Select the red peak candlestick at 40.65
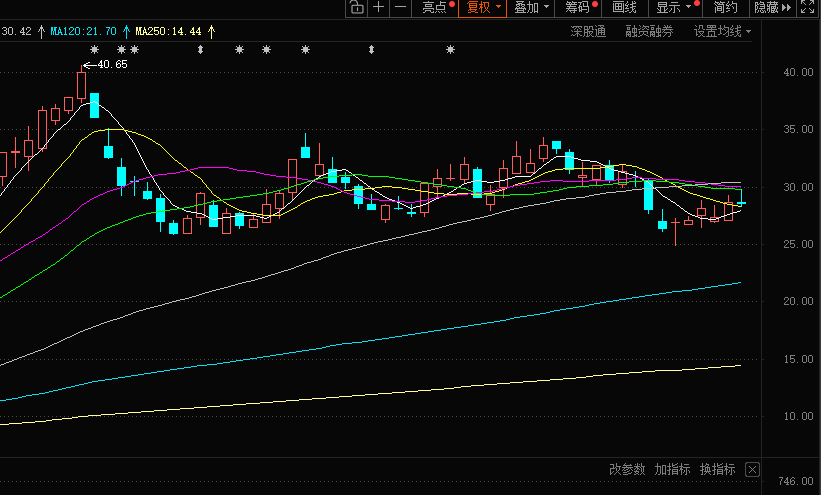Image resolution: width=821 pixels, height=495 pixels. click(x=82, y=85)
